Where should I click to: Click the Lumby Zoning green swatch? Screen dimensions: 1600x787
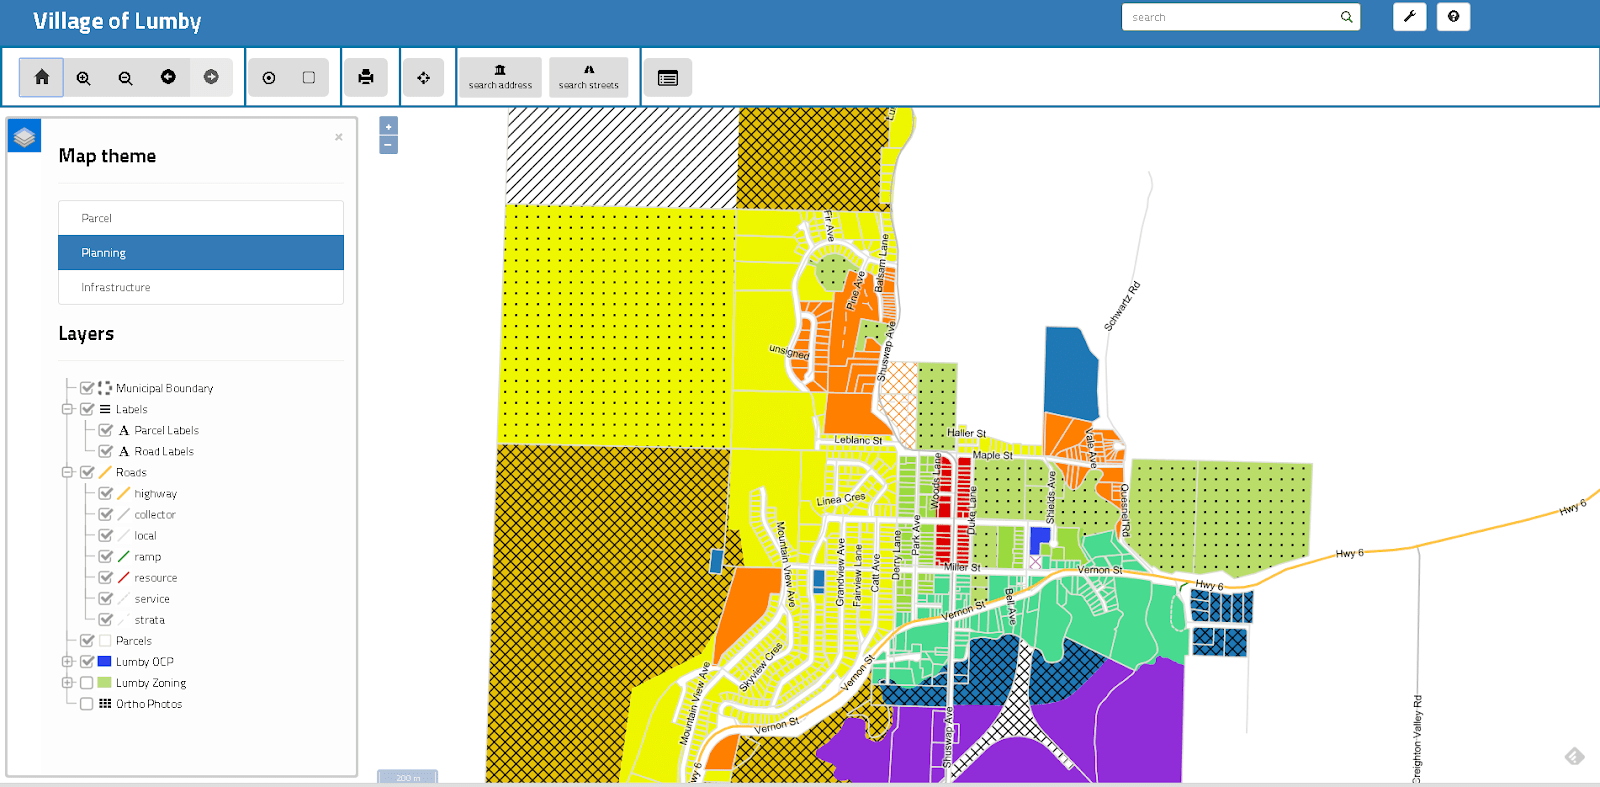(x=105, y=683)
